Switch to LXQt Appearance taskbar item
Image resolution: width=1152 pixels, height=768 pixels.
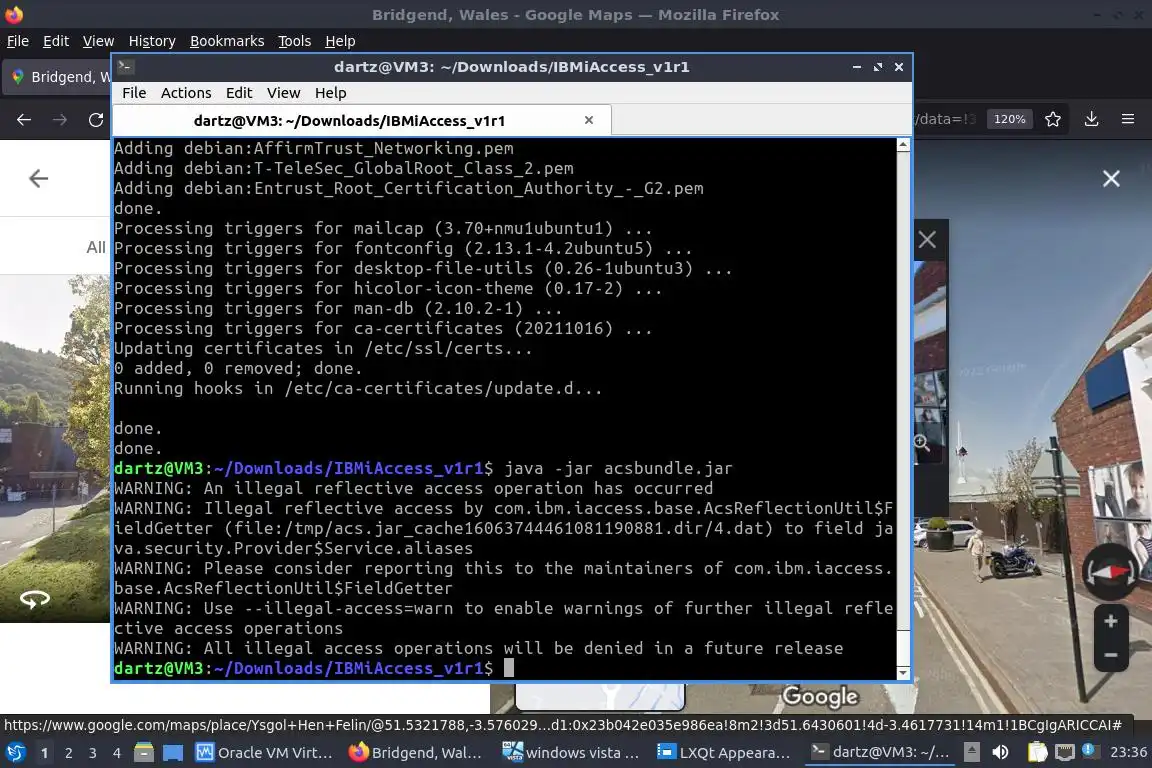(x=724, y=753)
